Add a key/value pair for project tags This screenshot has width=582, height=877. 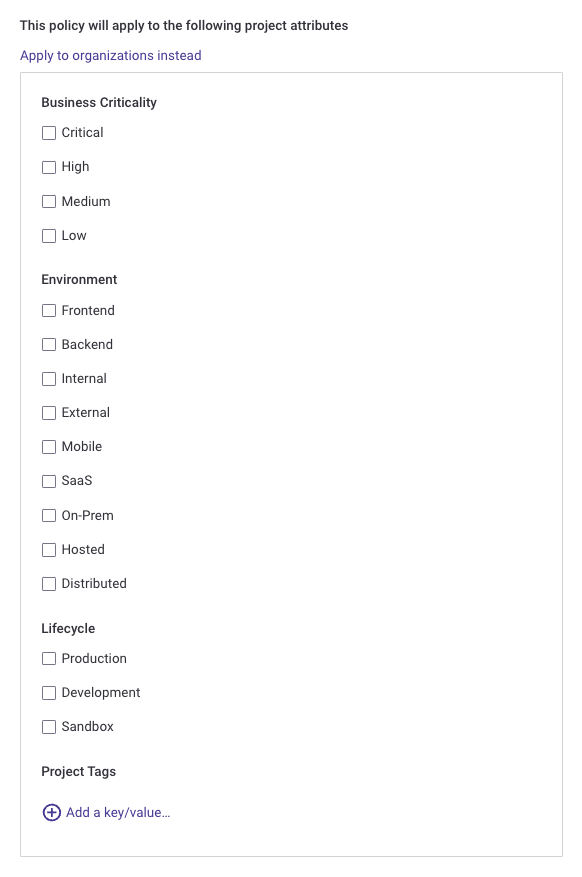click(117, 812)
